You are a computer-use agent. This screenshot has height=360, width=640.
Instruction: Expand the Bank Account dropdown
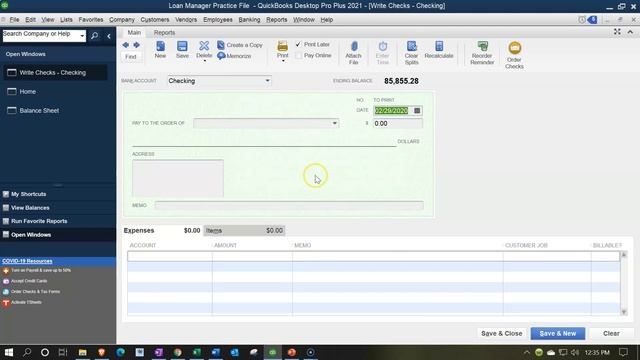(x=267, y=81)
